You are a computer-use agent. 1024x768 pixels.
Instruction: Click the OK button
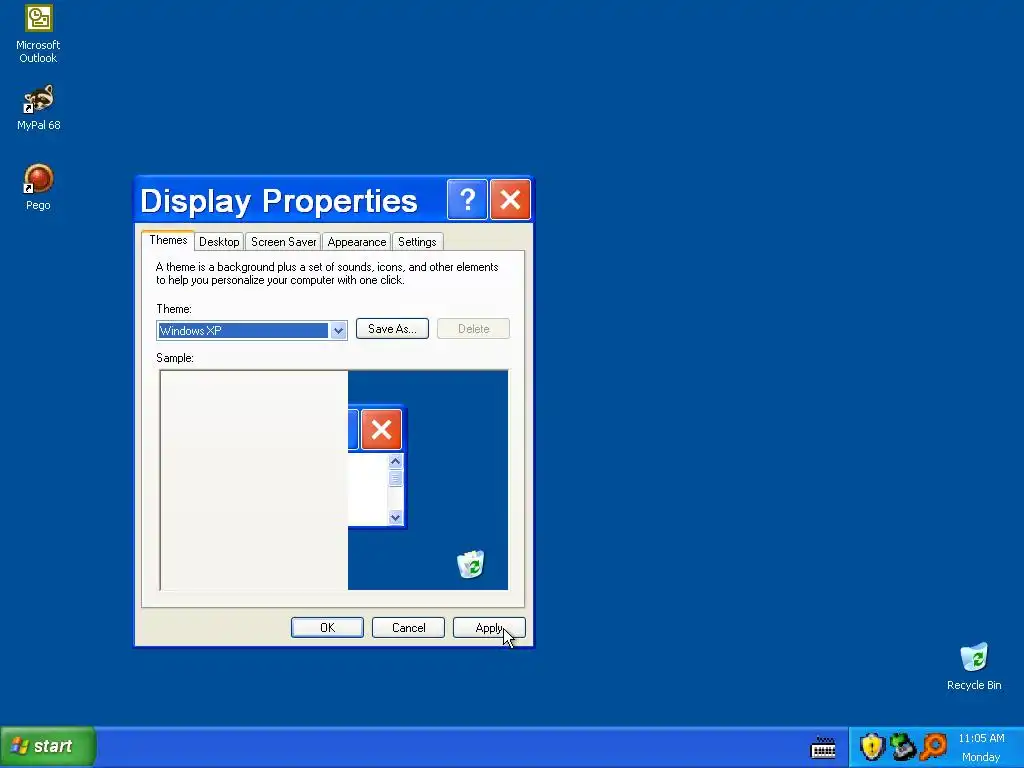tap(327, 628)
